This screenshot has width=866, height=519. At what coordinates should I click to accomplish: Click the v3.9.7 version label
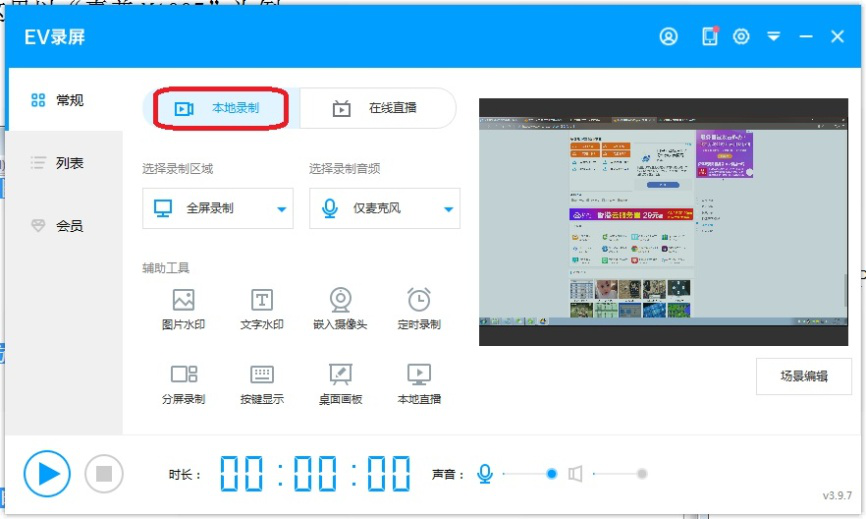pyautogui.click(x=837, y=495)
